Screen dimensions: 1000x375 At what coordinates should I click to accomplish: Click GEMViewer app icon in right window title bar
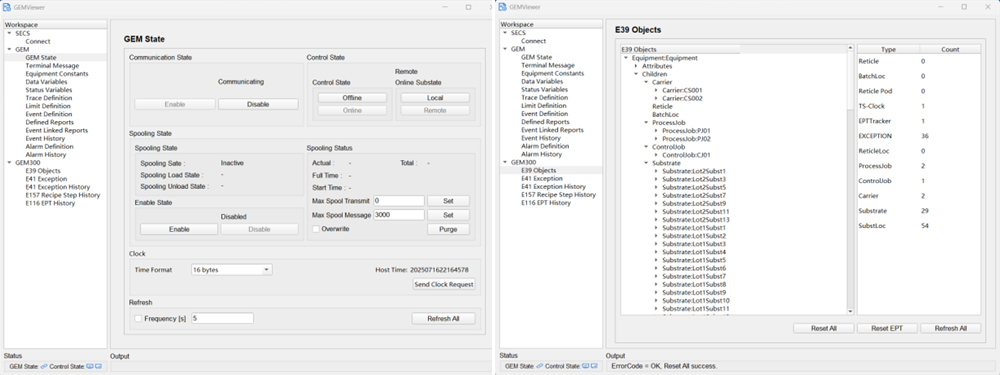[x=503, y=7]
